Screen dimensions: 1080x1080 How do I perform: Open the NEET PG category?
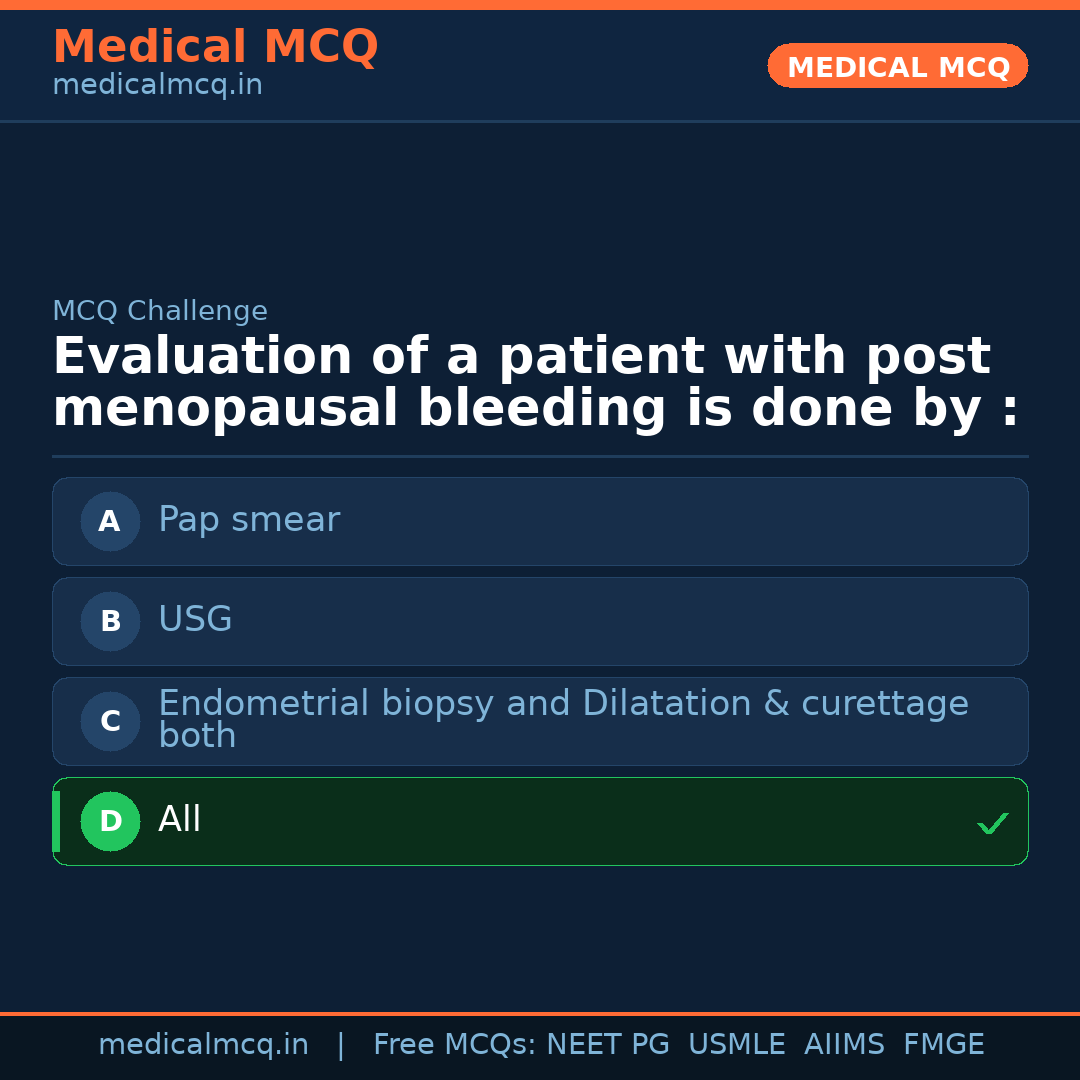coord(607,1043)
